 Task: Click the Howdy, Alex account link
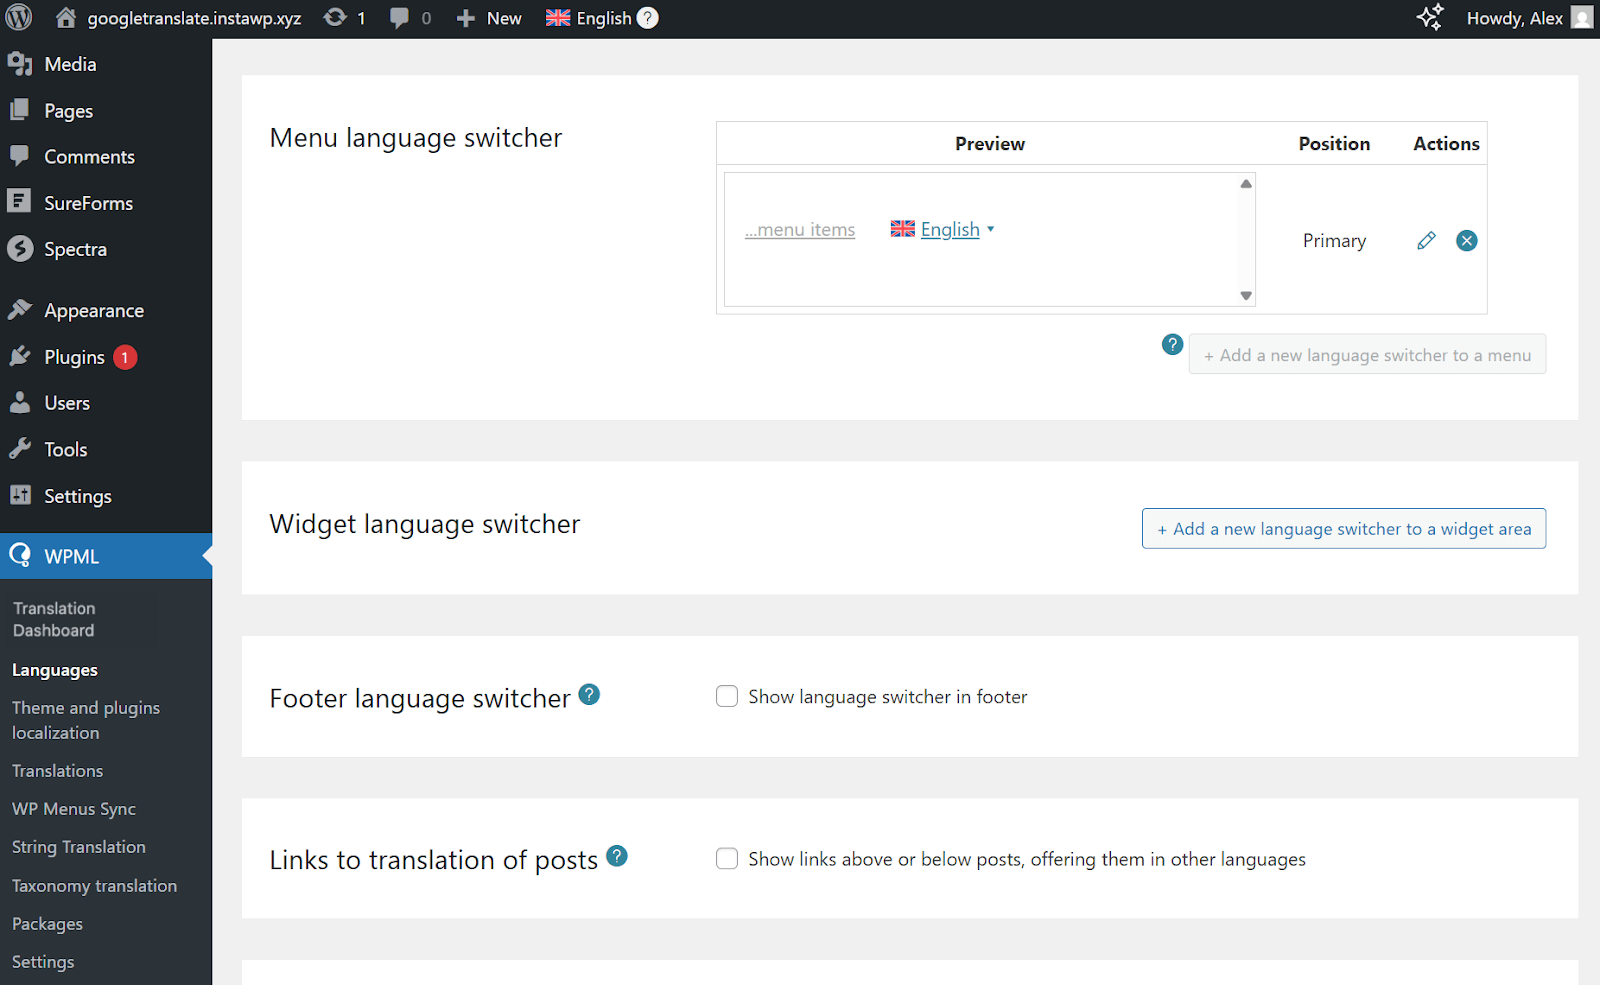click(x=1515, y=18)
